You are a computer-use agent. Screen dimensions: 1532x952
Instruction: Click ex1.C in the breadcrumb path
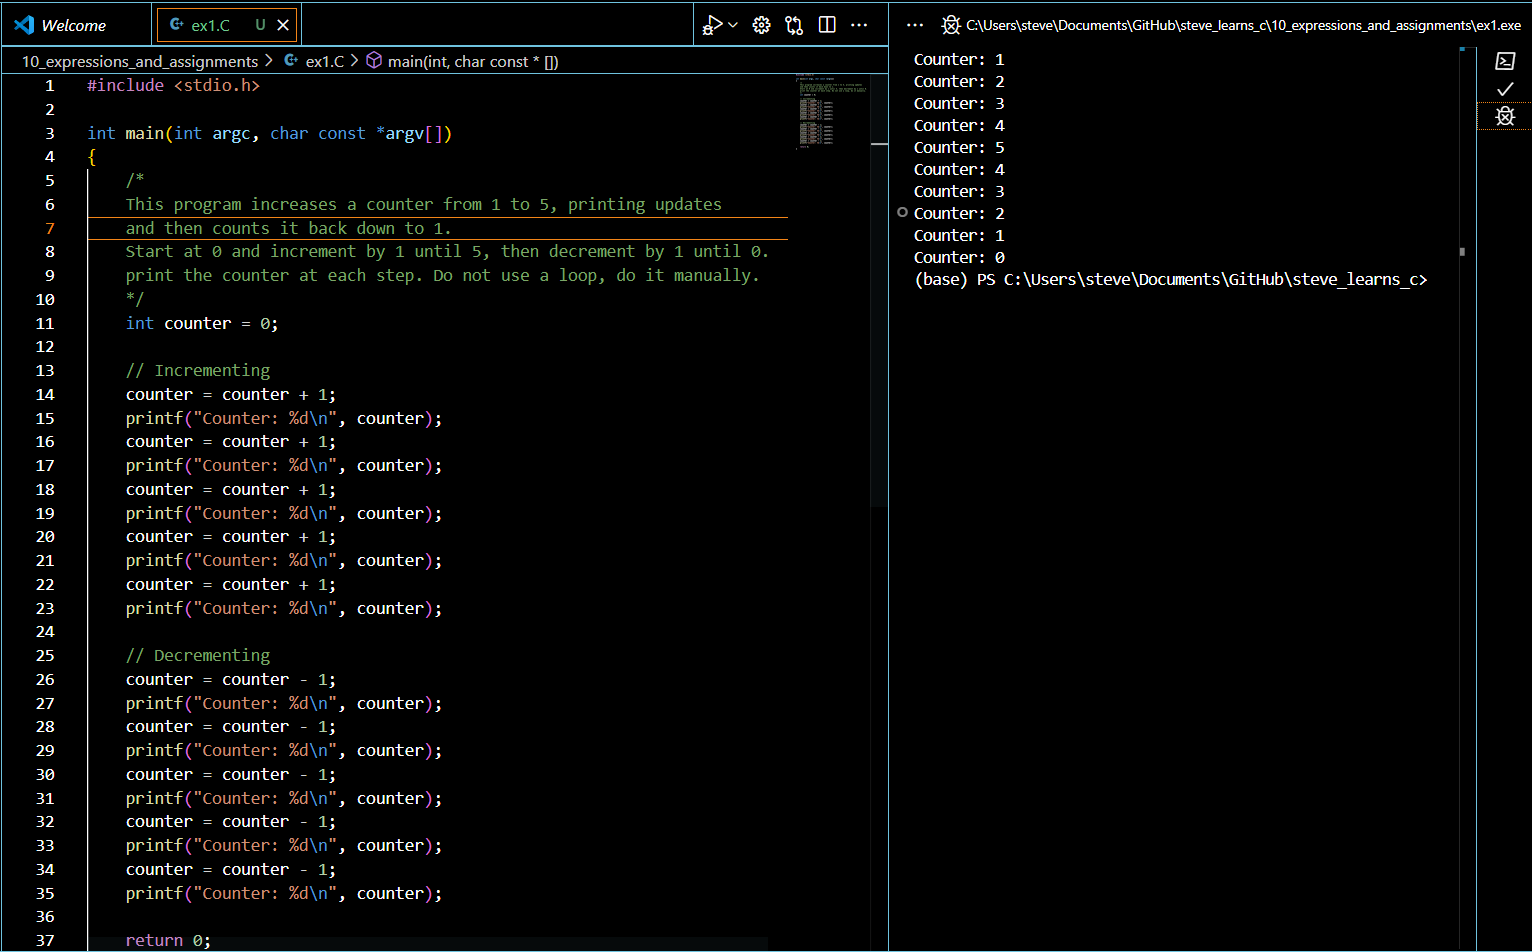[324, 61]
